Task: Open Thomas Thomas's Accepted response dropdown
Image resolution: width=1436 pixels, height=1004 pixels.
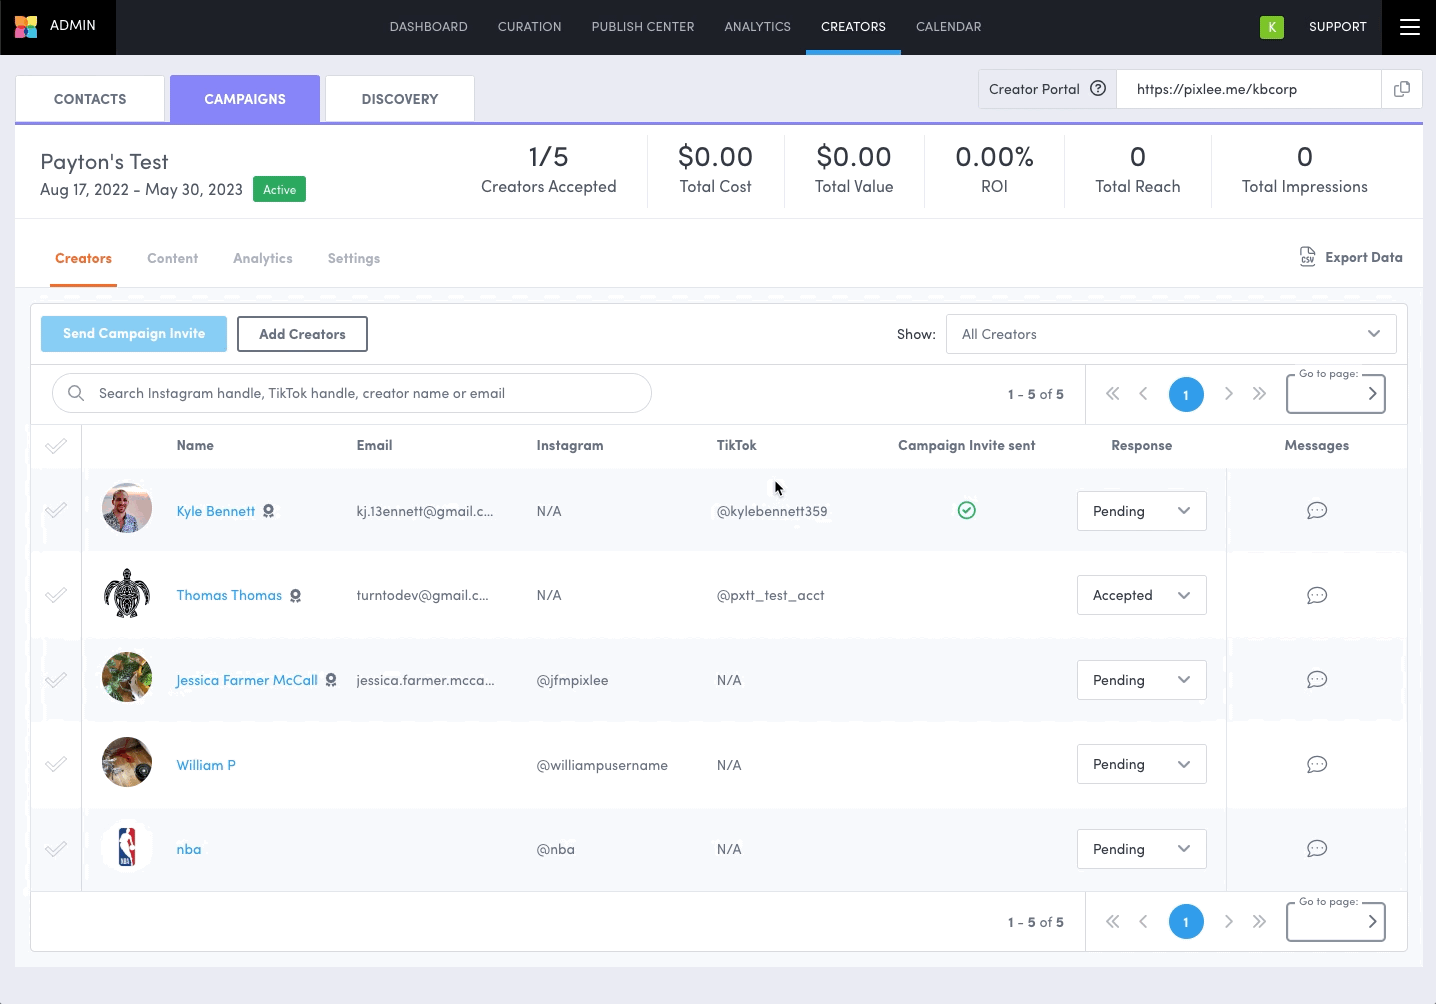Action: 1141,595
